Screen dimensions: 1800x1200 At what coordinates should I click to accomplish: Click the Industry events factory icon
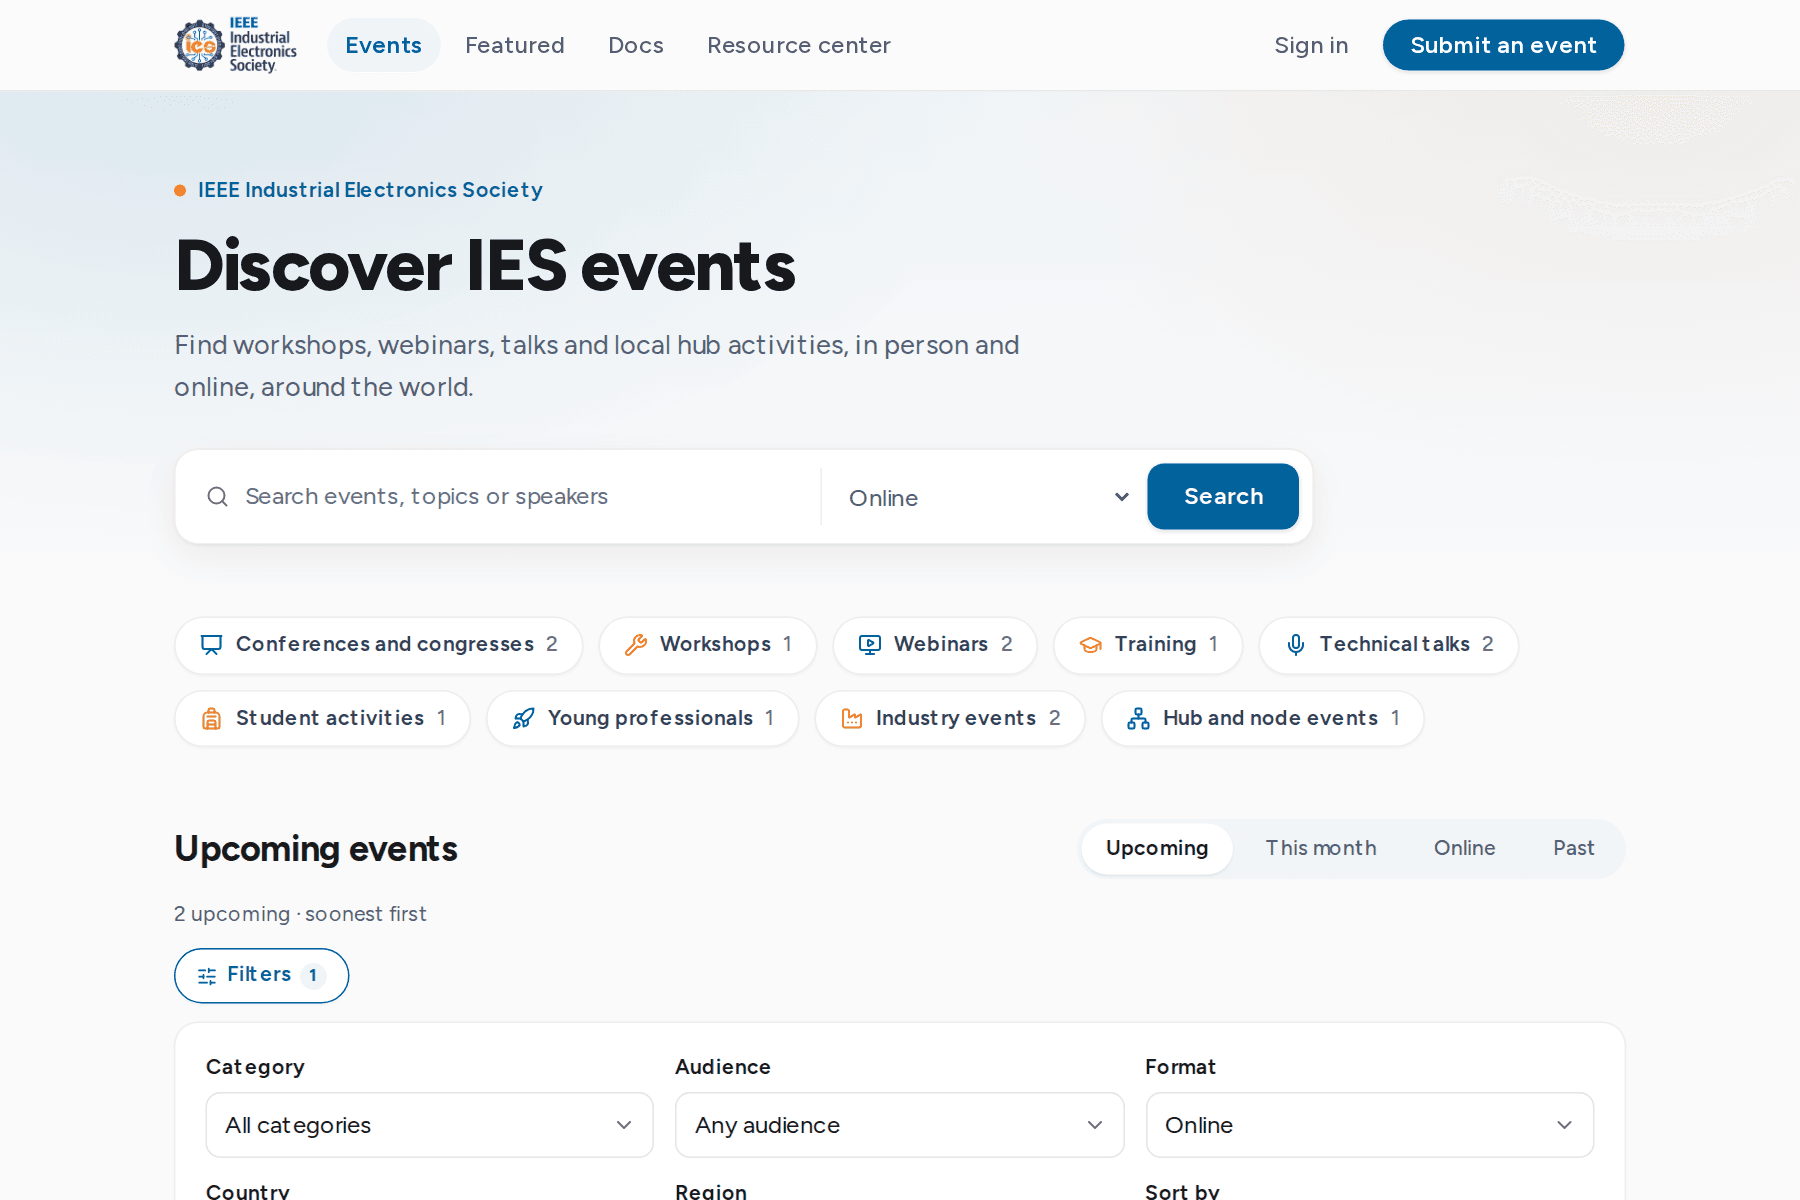851,719
